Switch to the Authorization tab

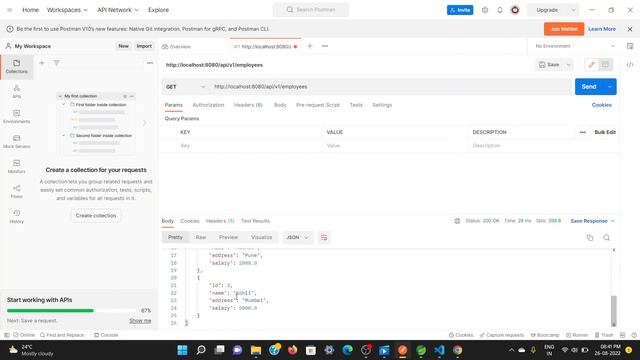coord(208,105)
